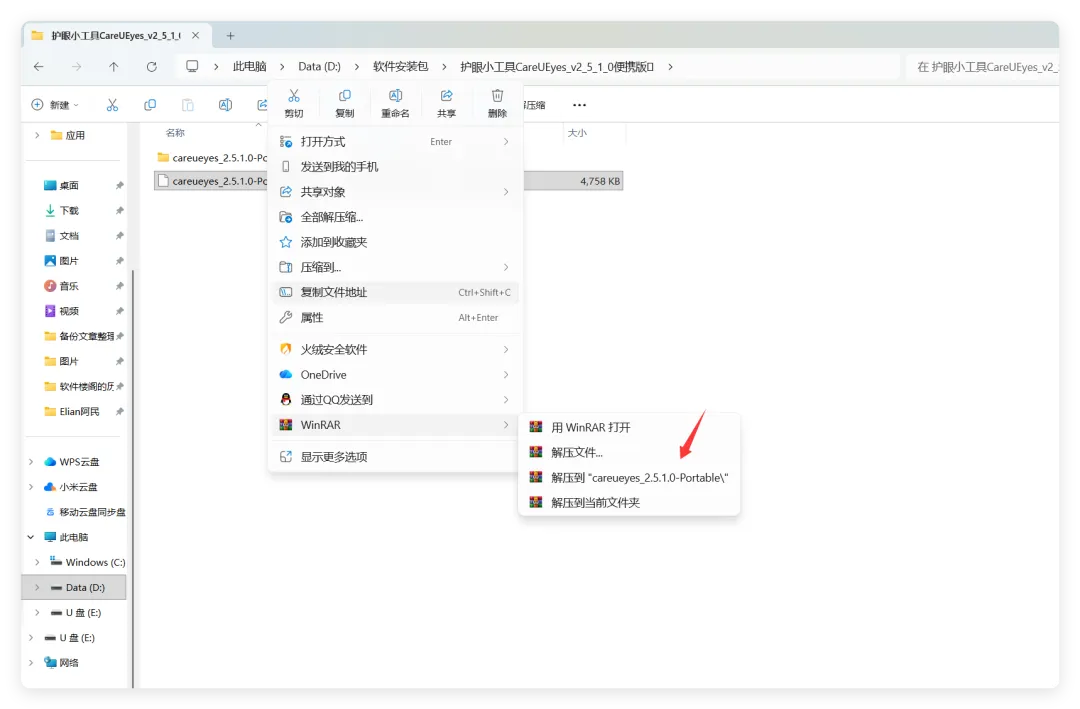Click the 新建 button in toolbar

pos(55,105)
